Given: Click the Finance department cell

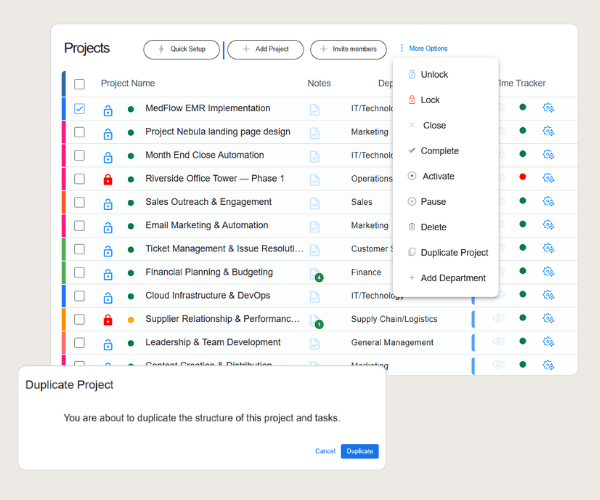Looking at the screenshot, I should pyautogui.click(x=366, y=272).
